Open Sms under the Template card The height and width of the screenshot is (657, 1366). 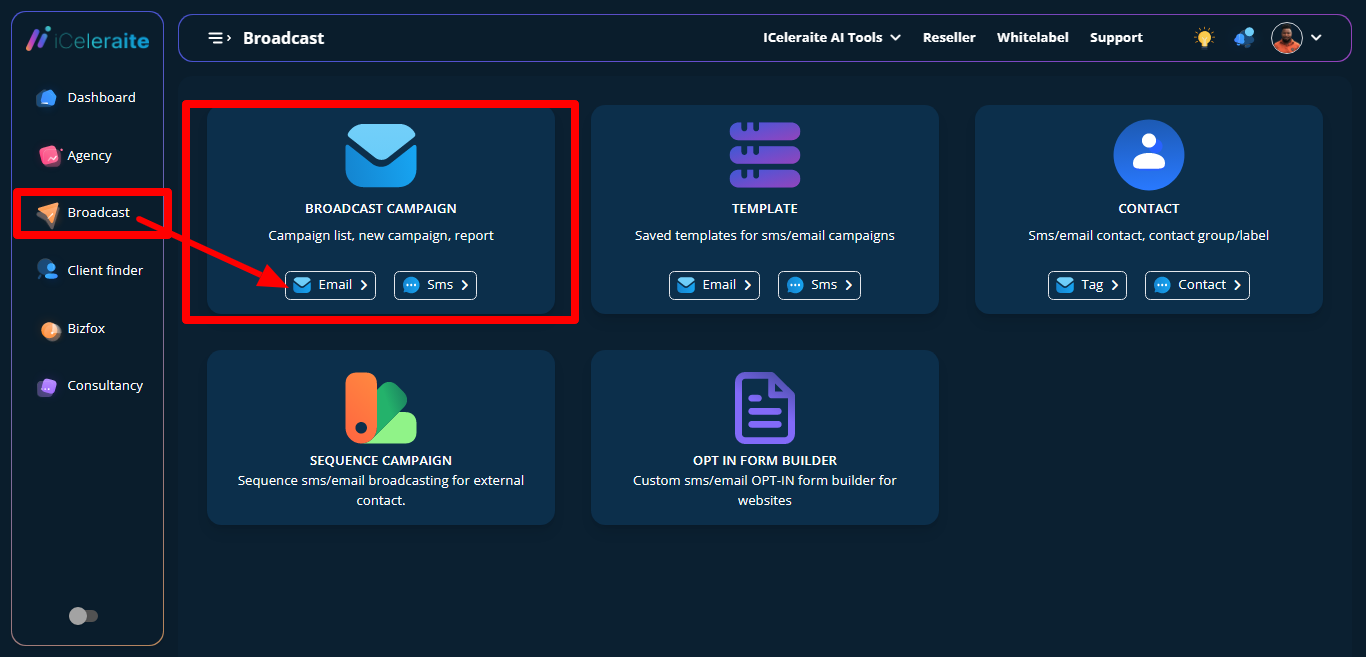pyautogui.click(x=818, y=285)
